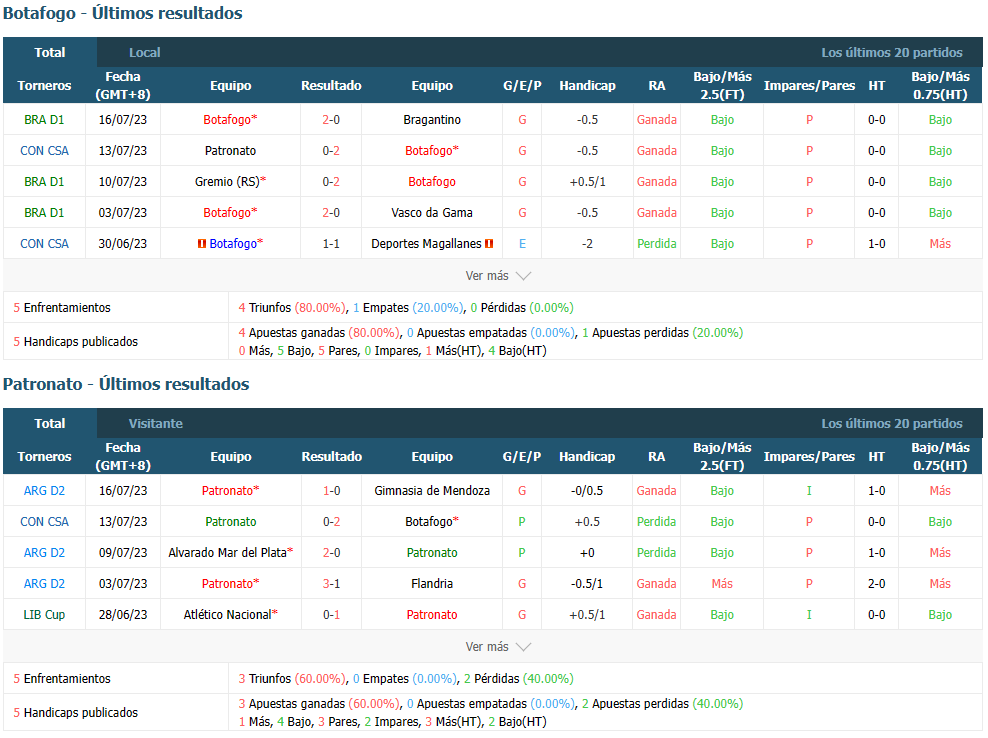Click Impares/Pares header in Patronato table

pos(809,456)
